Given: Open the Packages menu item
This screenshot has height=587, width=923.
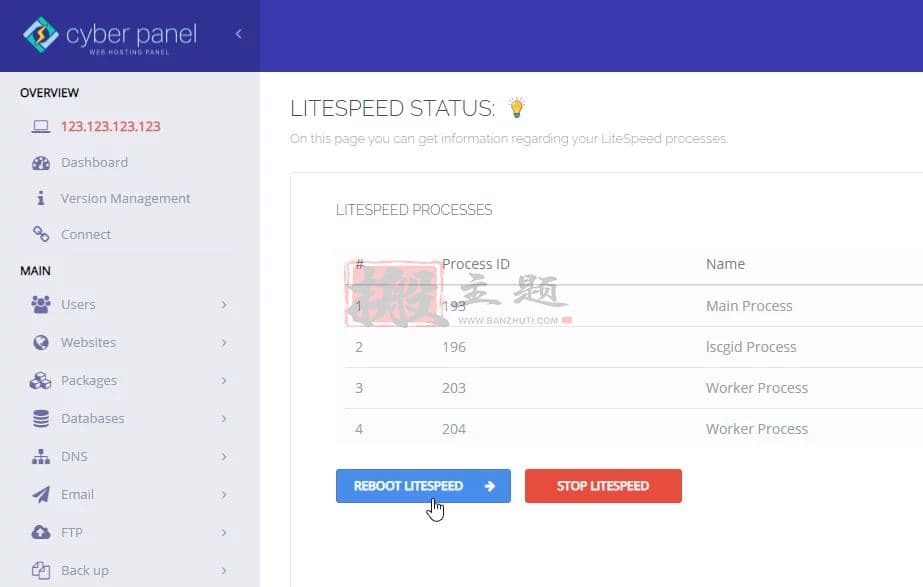Looking at the screenshot, I should [x=130, y=381].
